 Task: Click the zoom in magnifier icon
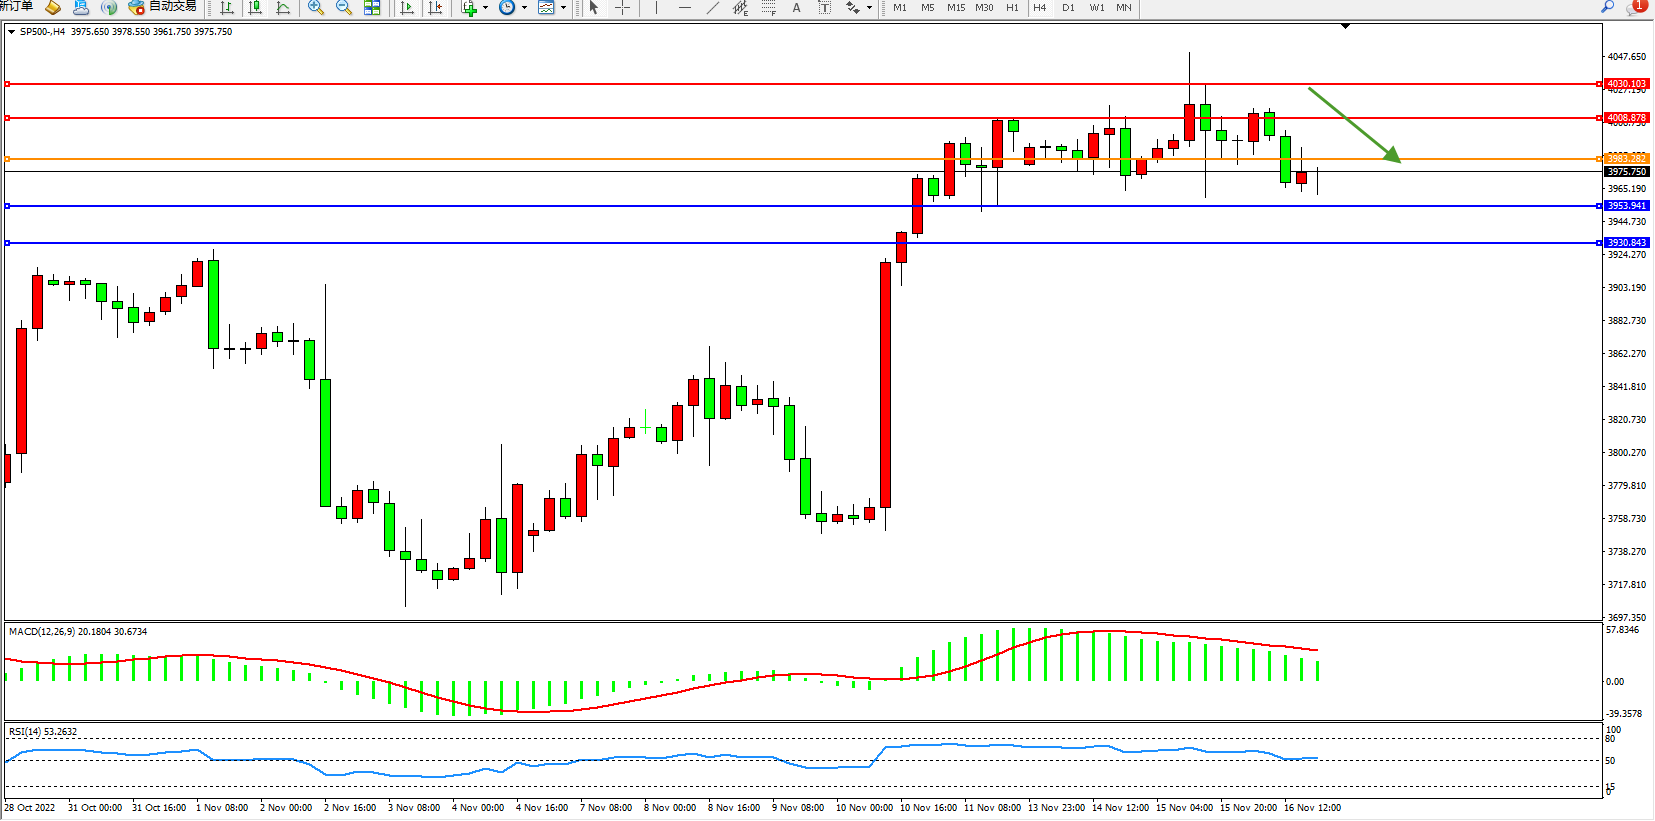coord(316,8)
